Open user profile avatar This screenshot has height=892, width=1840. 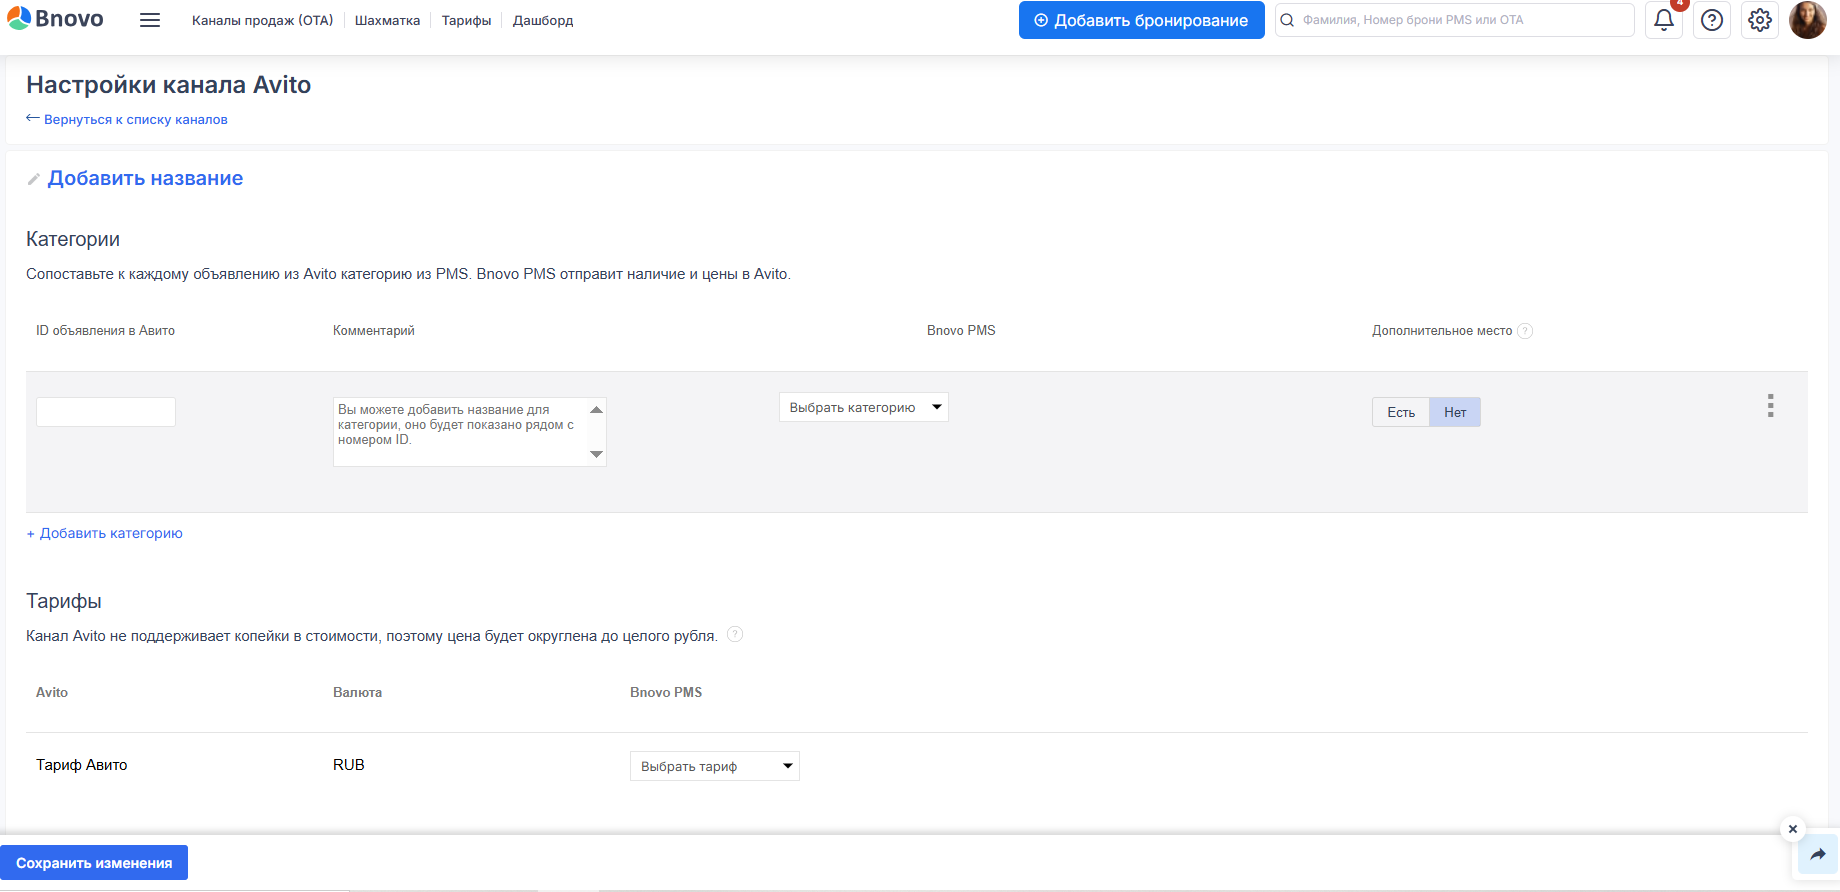pyautogui.click(x=1807, y=20)
